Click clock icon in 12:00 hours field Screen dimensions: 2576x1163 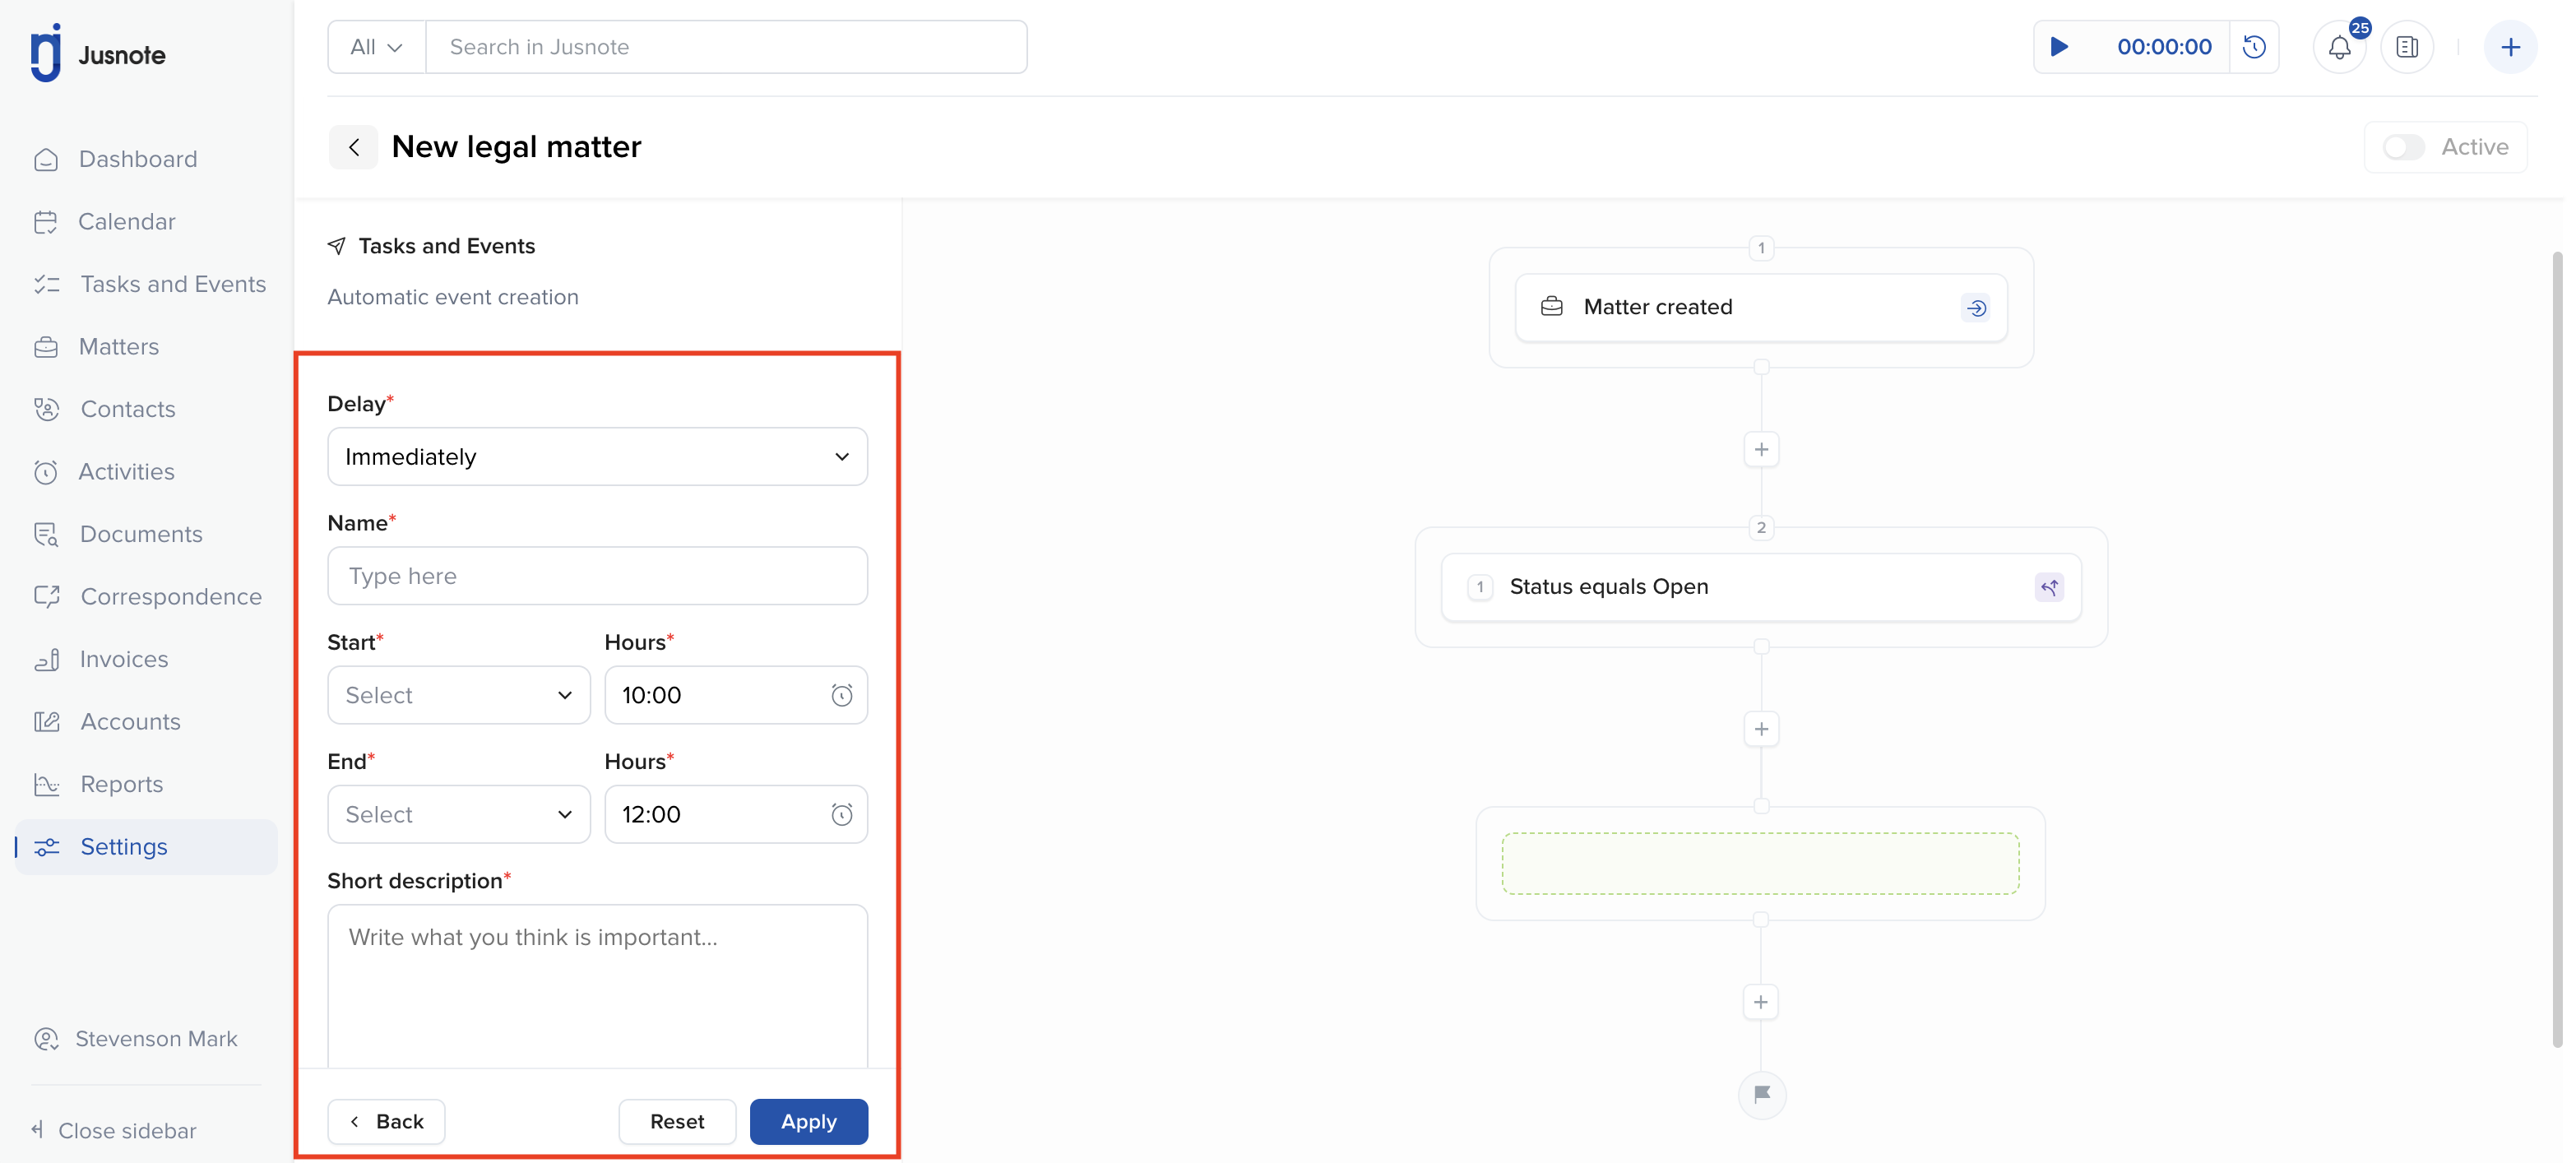[842, 814]
